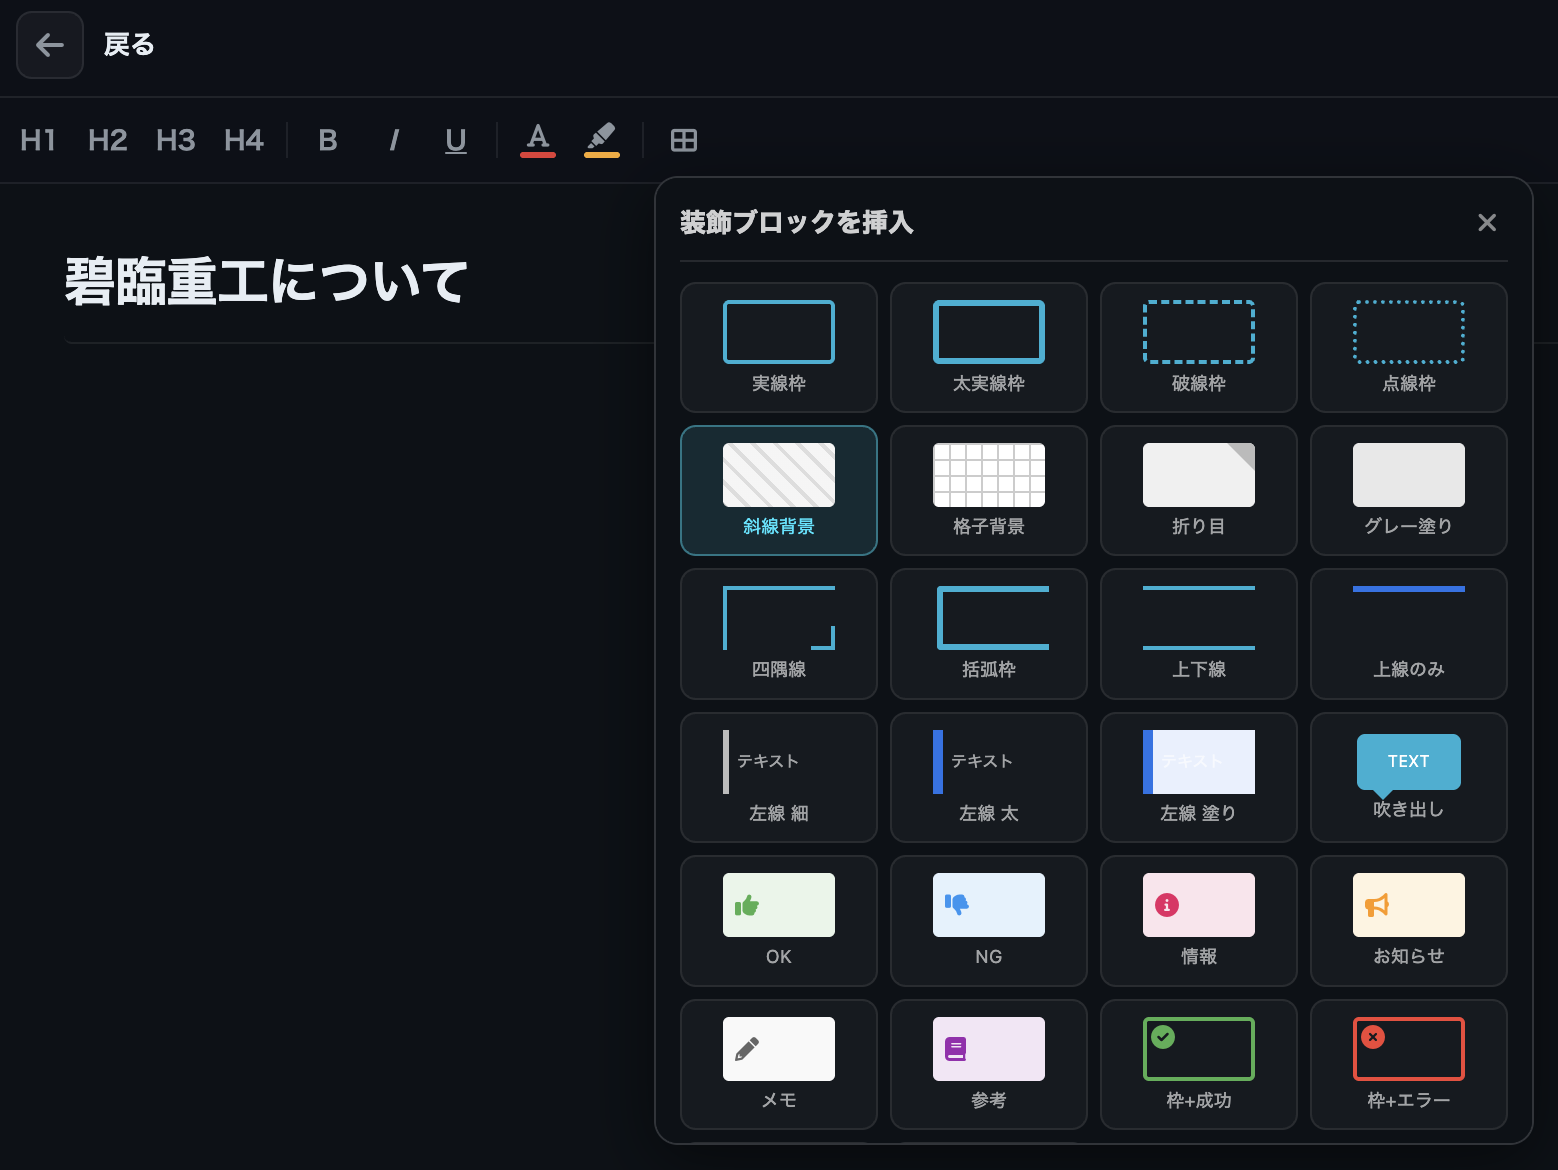
Task: Insert the 四隅線 corner block
Action: pyautogui.click(x=779, y=634)
